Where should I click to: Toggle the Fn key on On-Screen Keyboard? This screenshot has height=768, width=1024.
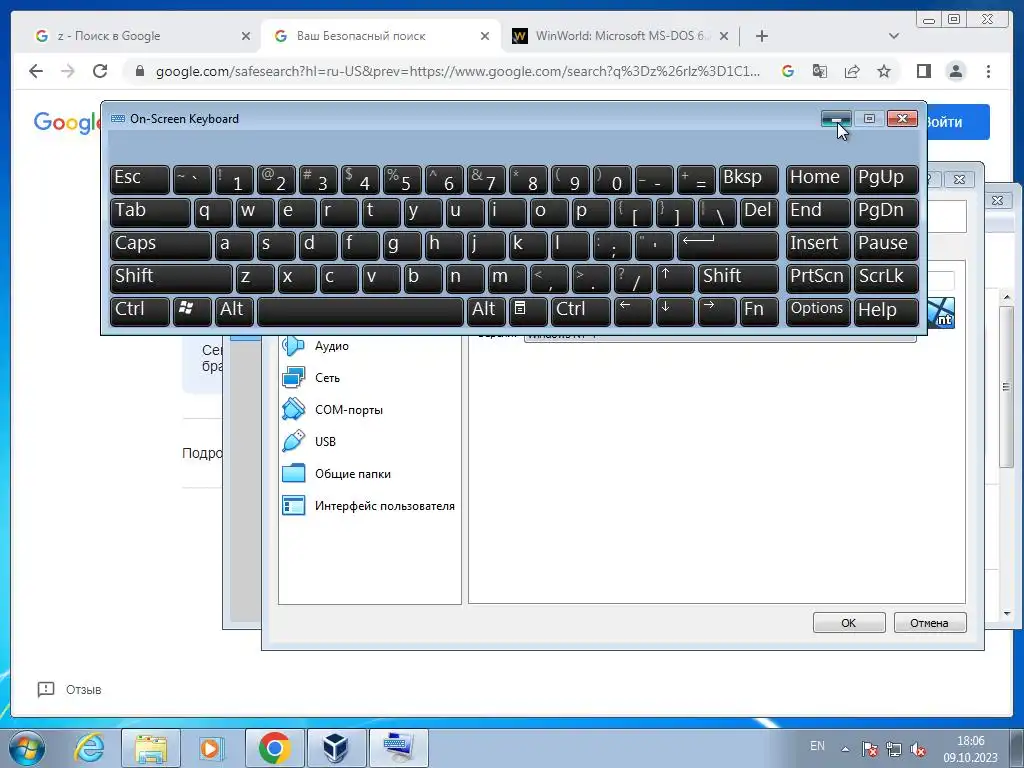coord(759,311)
